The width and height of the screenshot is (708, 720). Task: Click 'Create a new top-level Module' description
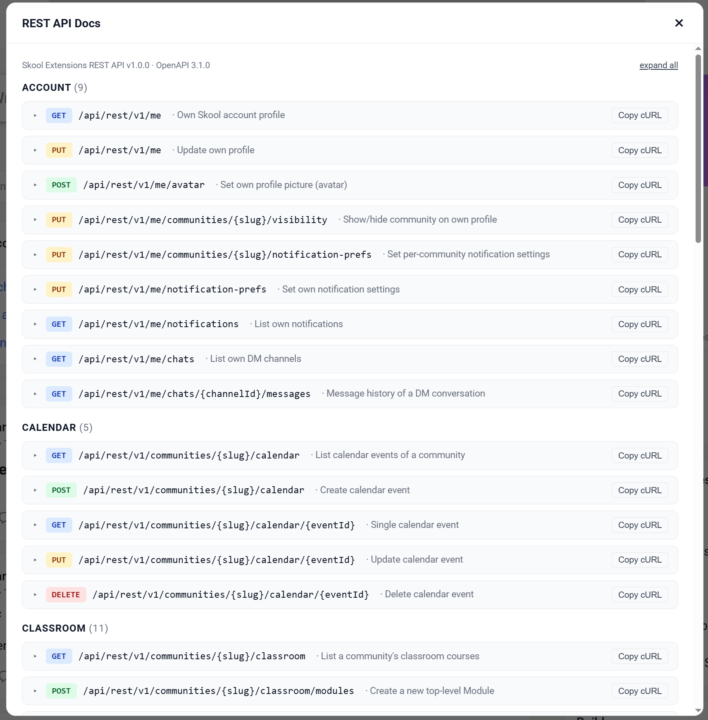(432, 691)
